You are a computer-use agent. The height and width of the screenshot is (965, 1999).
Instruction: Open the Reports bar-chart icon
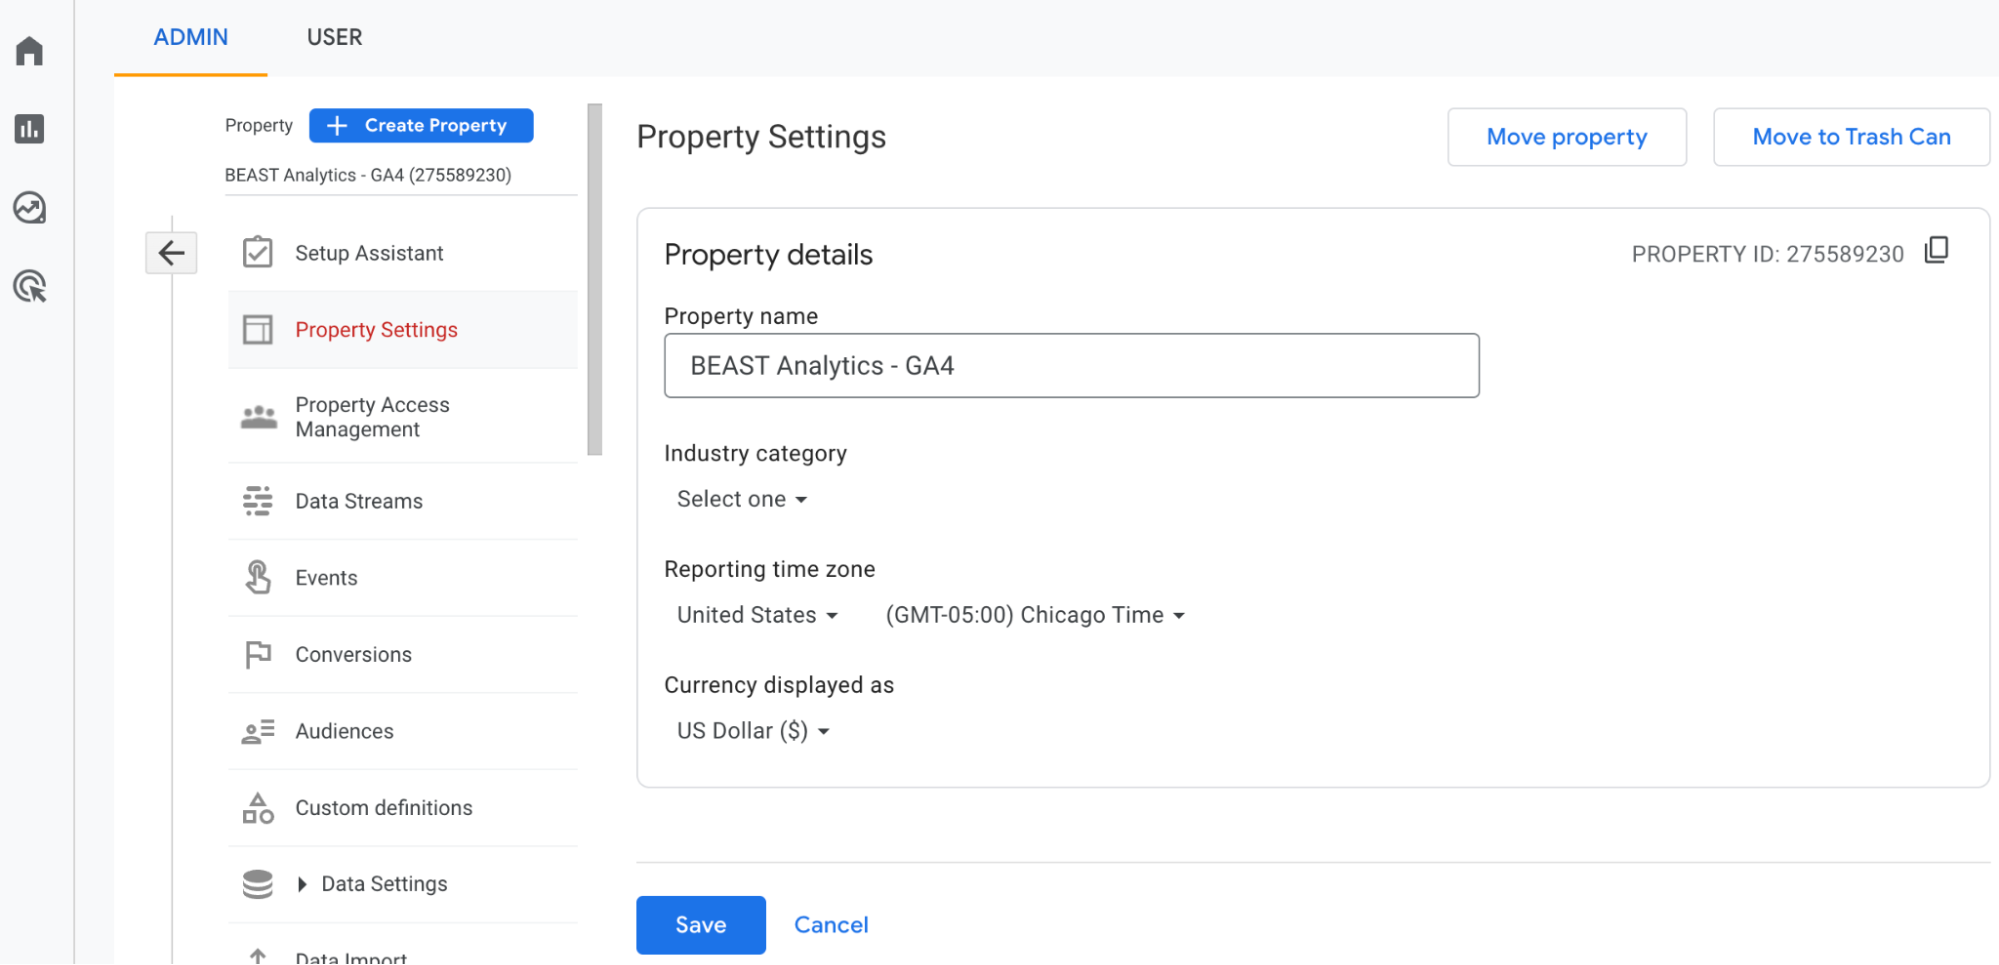click(x=29, y=129)
